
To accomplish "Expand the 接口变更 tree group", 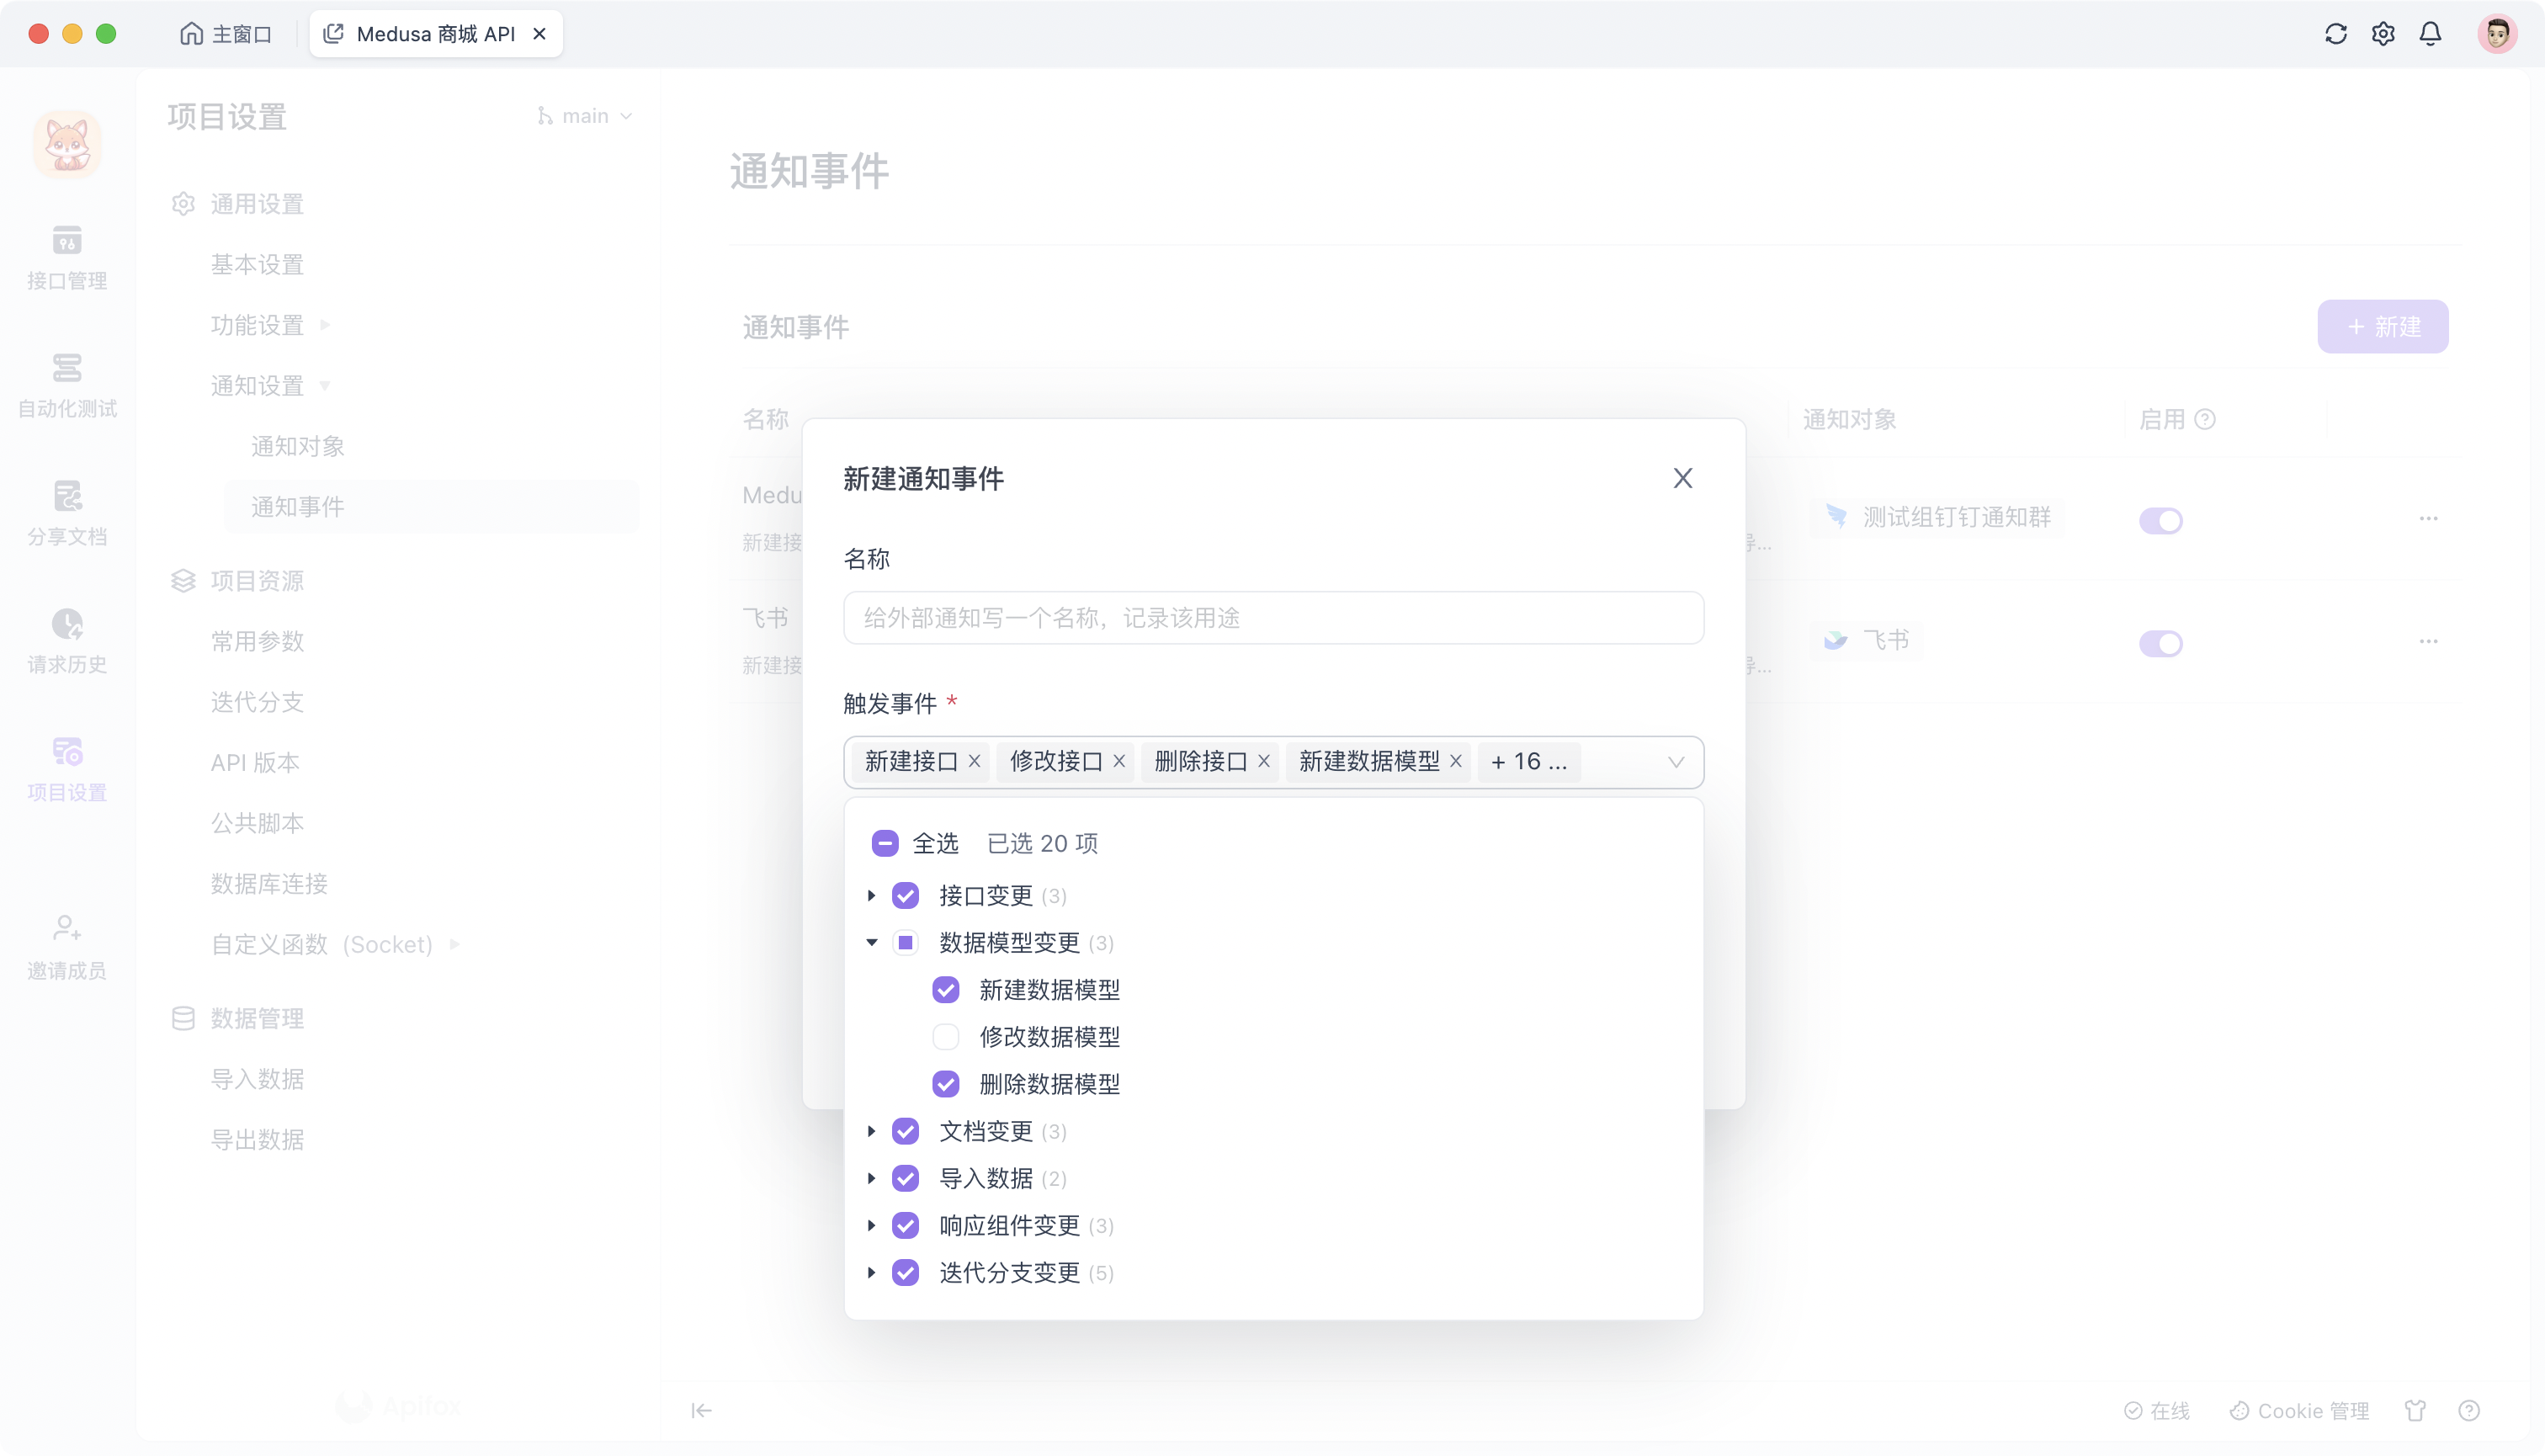I will tap(869, 893).
